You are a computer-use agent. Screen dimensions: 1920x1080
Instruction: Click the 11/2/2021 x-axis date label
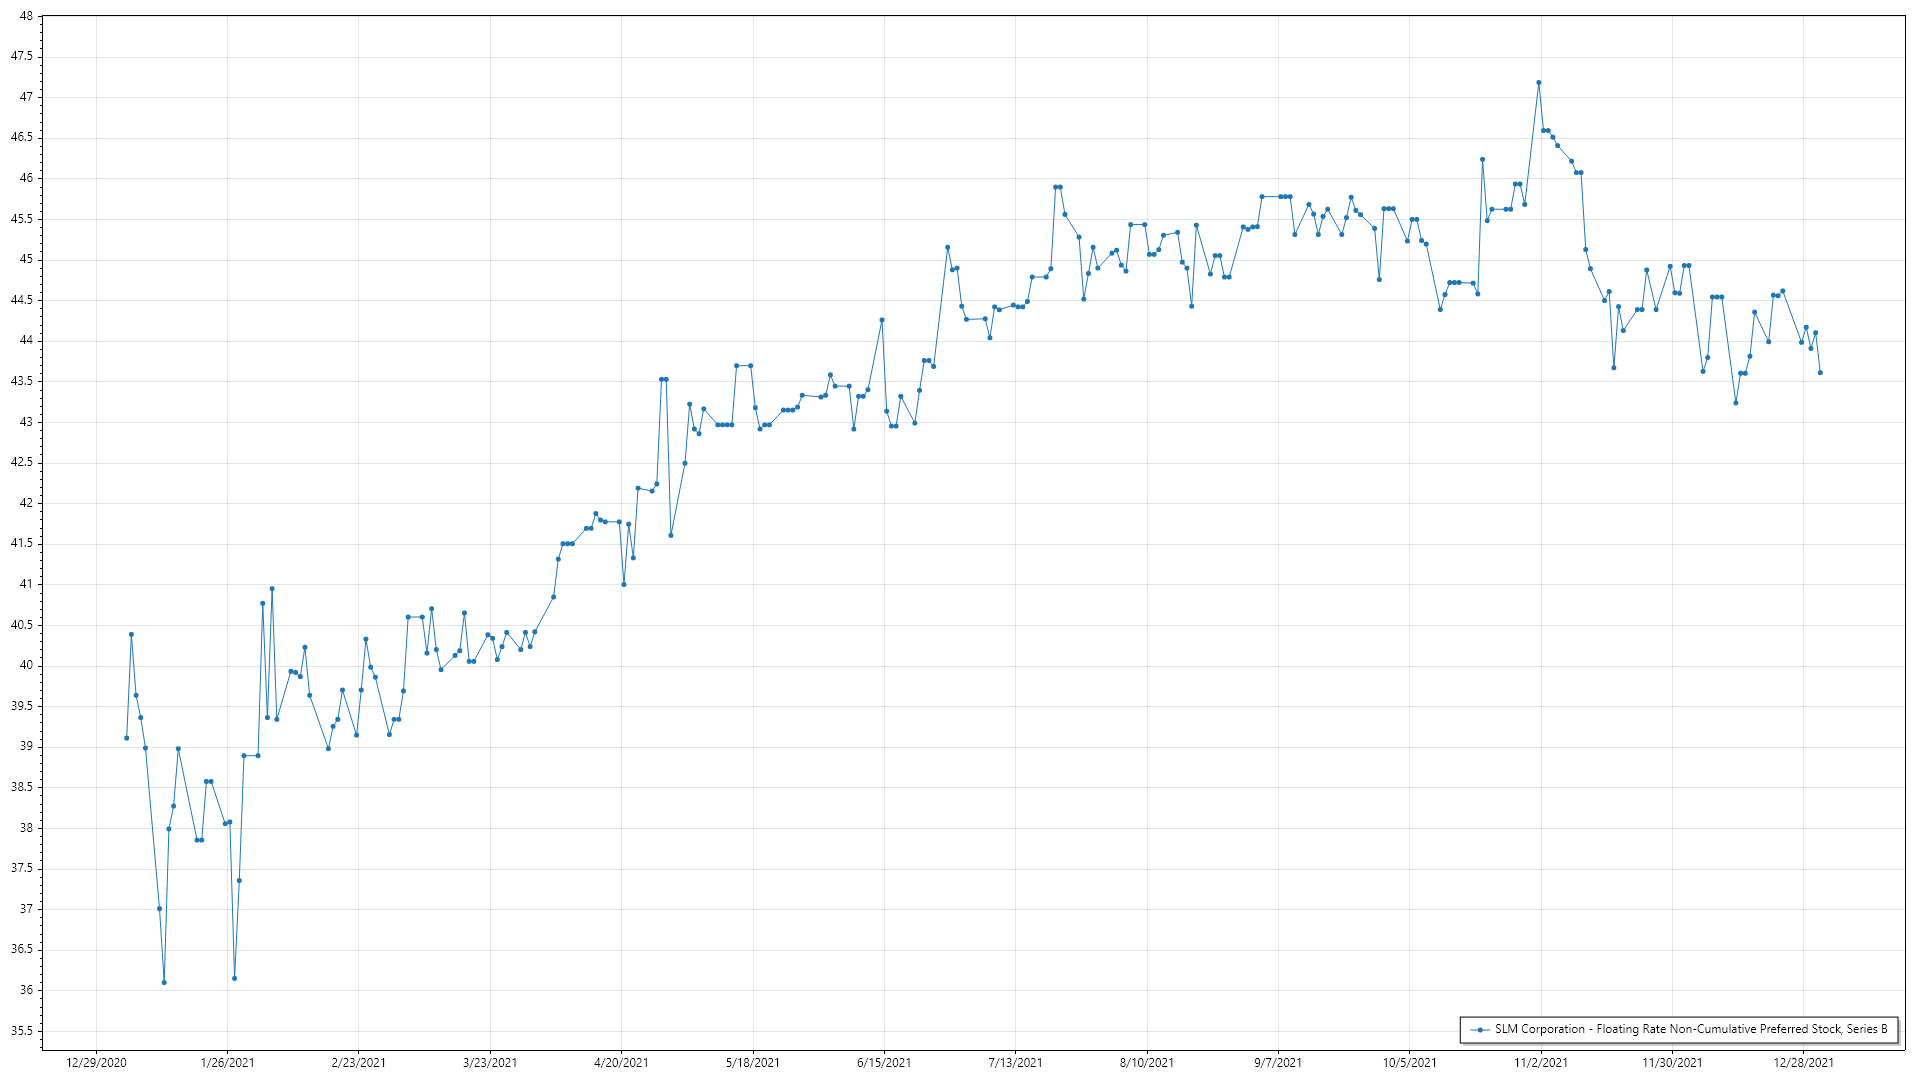(x=1541, y=1063)
